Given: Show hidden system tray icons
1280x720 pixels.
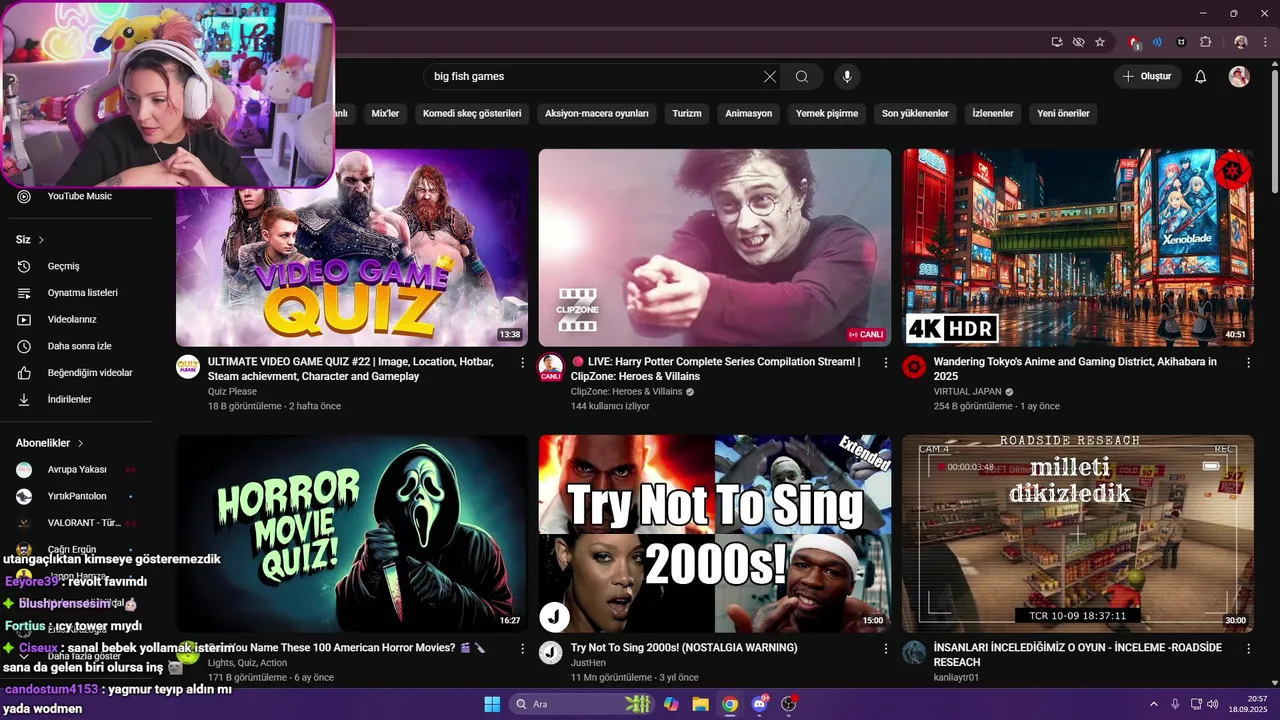Looking at the screenshot, I should tap(1153, 704).
